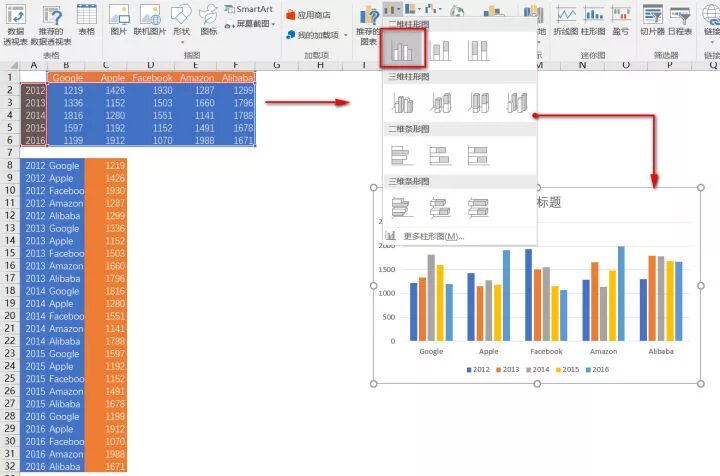Insert a Slicer (切片器)
This screenshot has height=476, width=720.
click(x=652, y=21)
